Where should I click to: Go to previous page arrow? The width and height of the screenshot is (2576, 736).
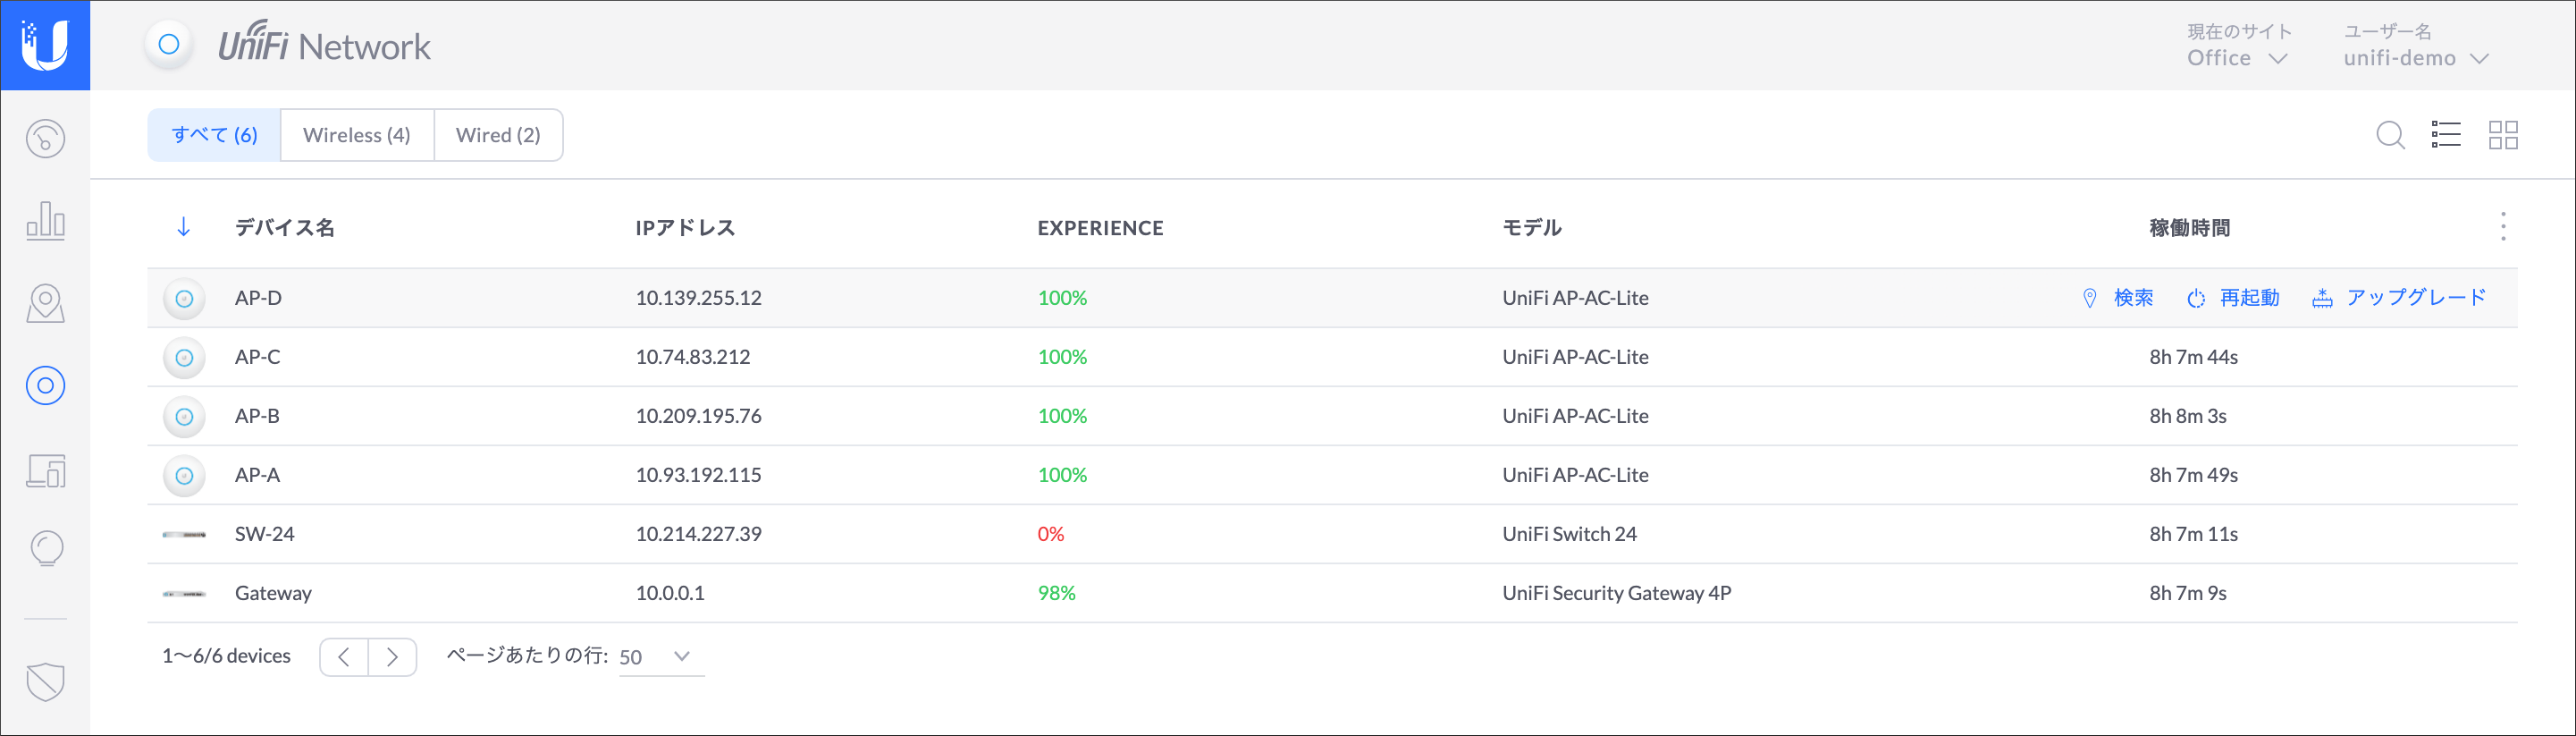pyautogui.click(x=344, y=657)
